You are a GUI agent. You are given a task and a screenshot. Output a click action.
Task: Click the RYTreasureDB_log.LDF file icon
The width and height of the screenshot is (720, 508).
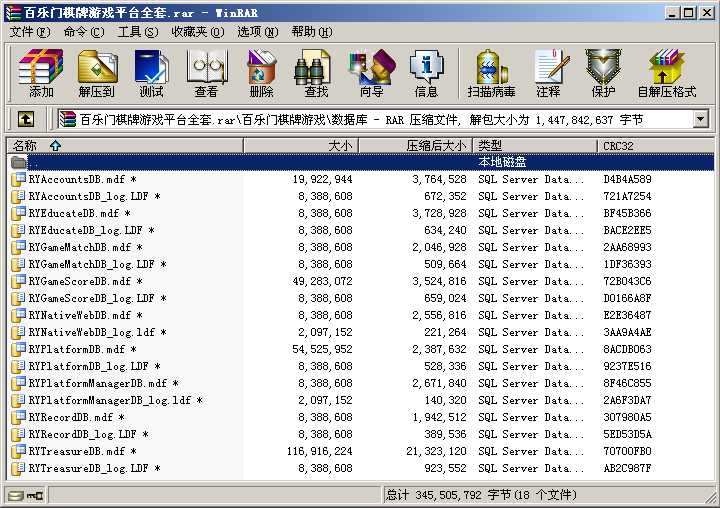tap(18, 468)
